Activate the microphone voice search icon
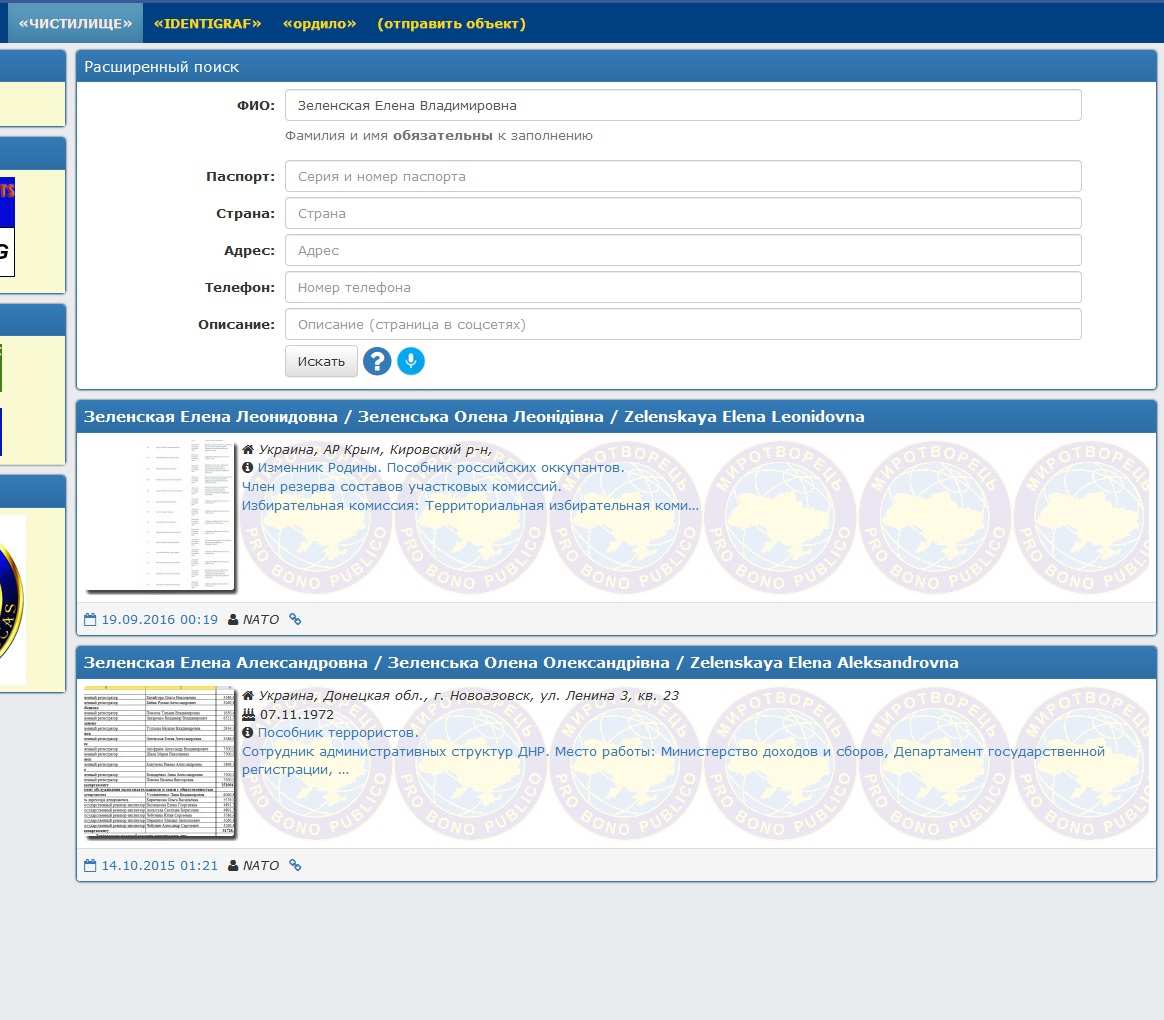Screen dimensions: 1164x1020 (x=411, y=361)
